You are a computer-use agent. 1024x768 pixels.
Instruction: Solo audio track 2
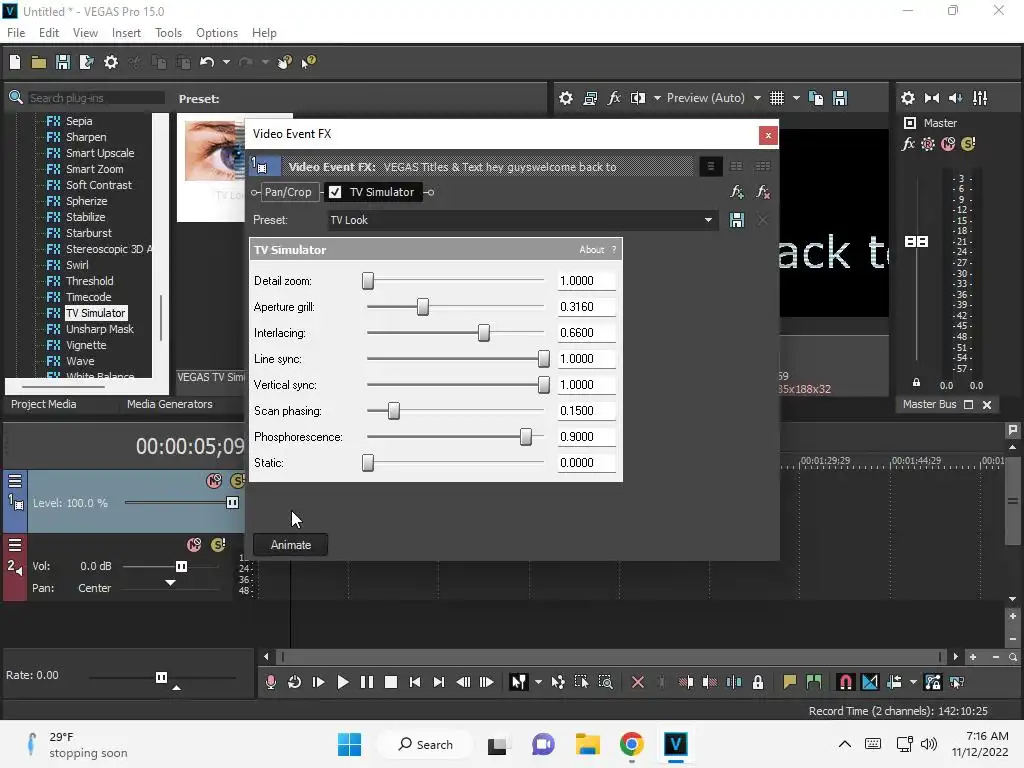218,545
